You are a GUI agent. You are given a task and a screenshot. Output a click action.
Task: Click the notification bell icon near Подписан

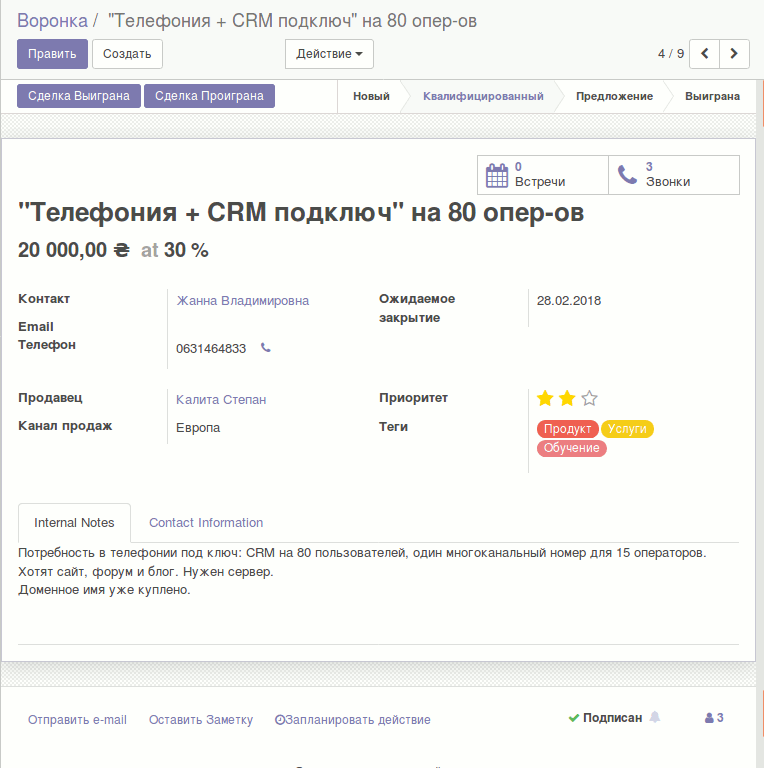pos(655,718)
